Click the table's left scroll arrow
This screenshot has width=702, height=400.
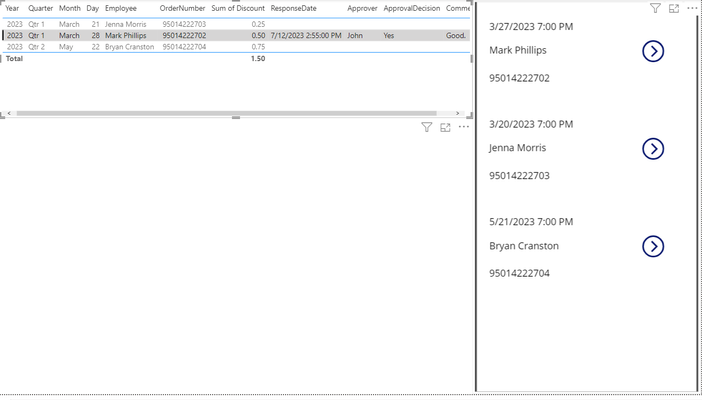9,113
